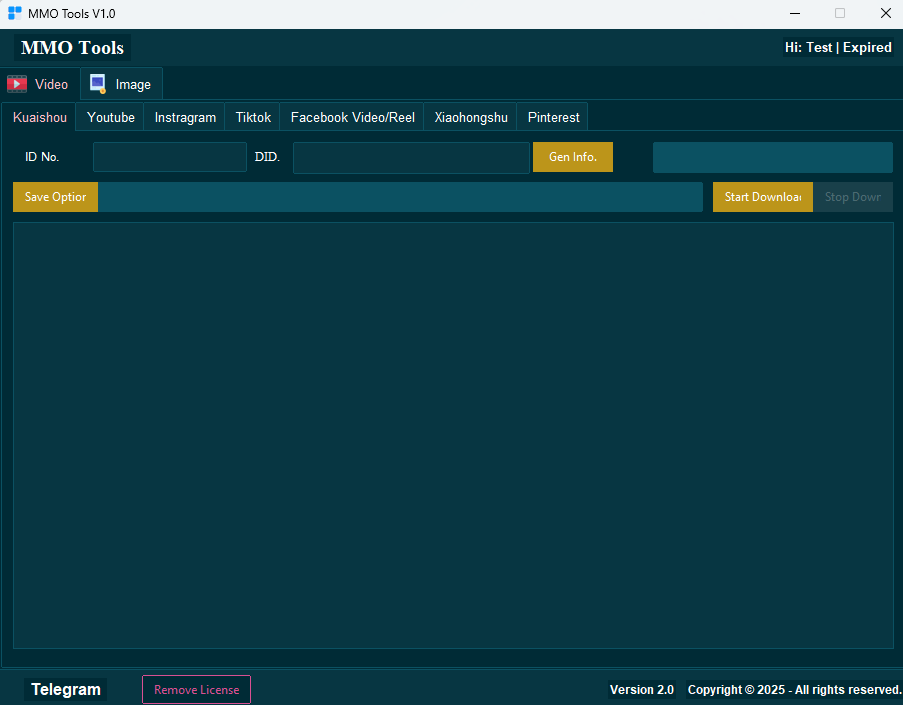This screenshot has width=903, height=705.
Task: Click the DID. label
Action: [267, 157]
